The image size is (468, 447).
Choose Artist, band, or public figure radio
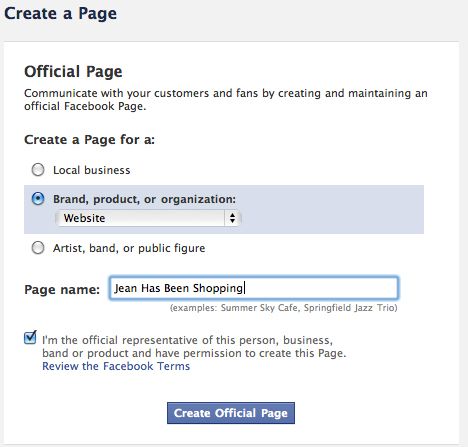tap(38, 248)
